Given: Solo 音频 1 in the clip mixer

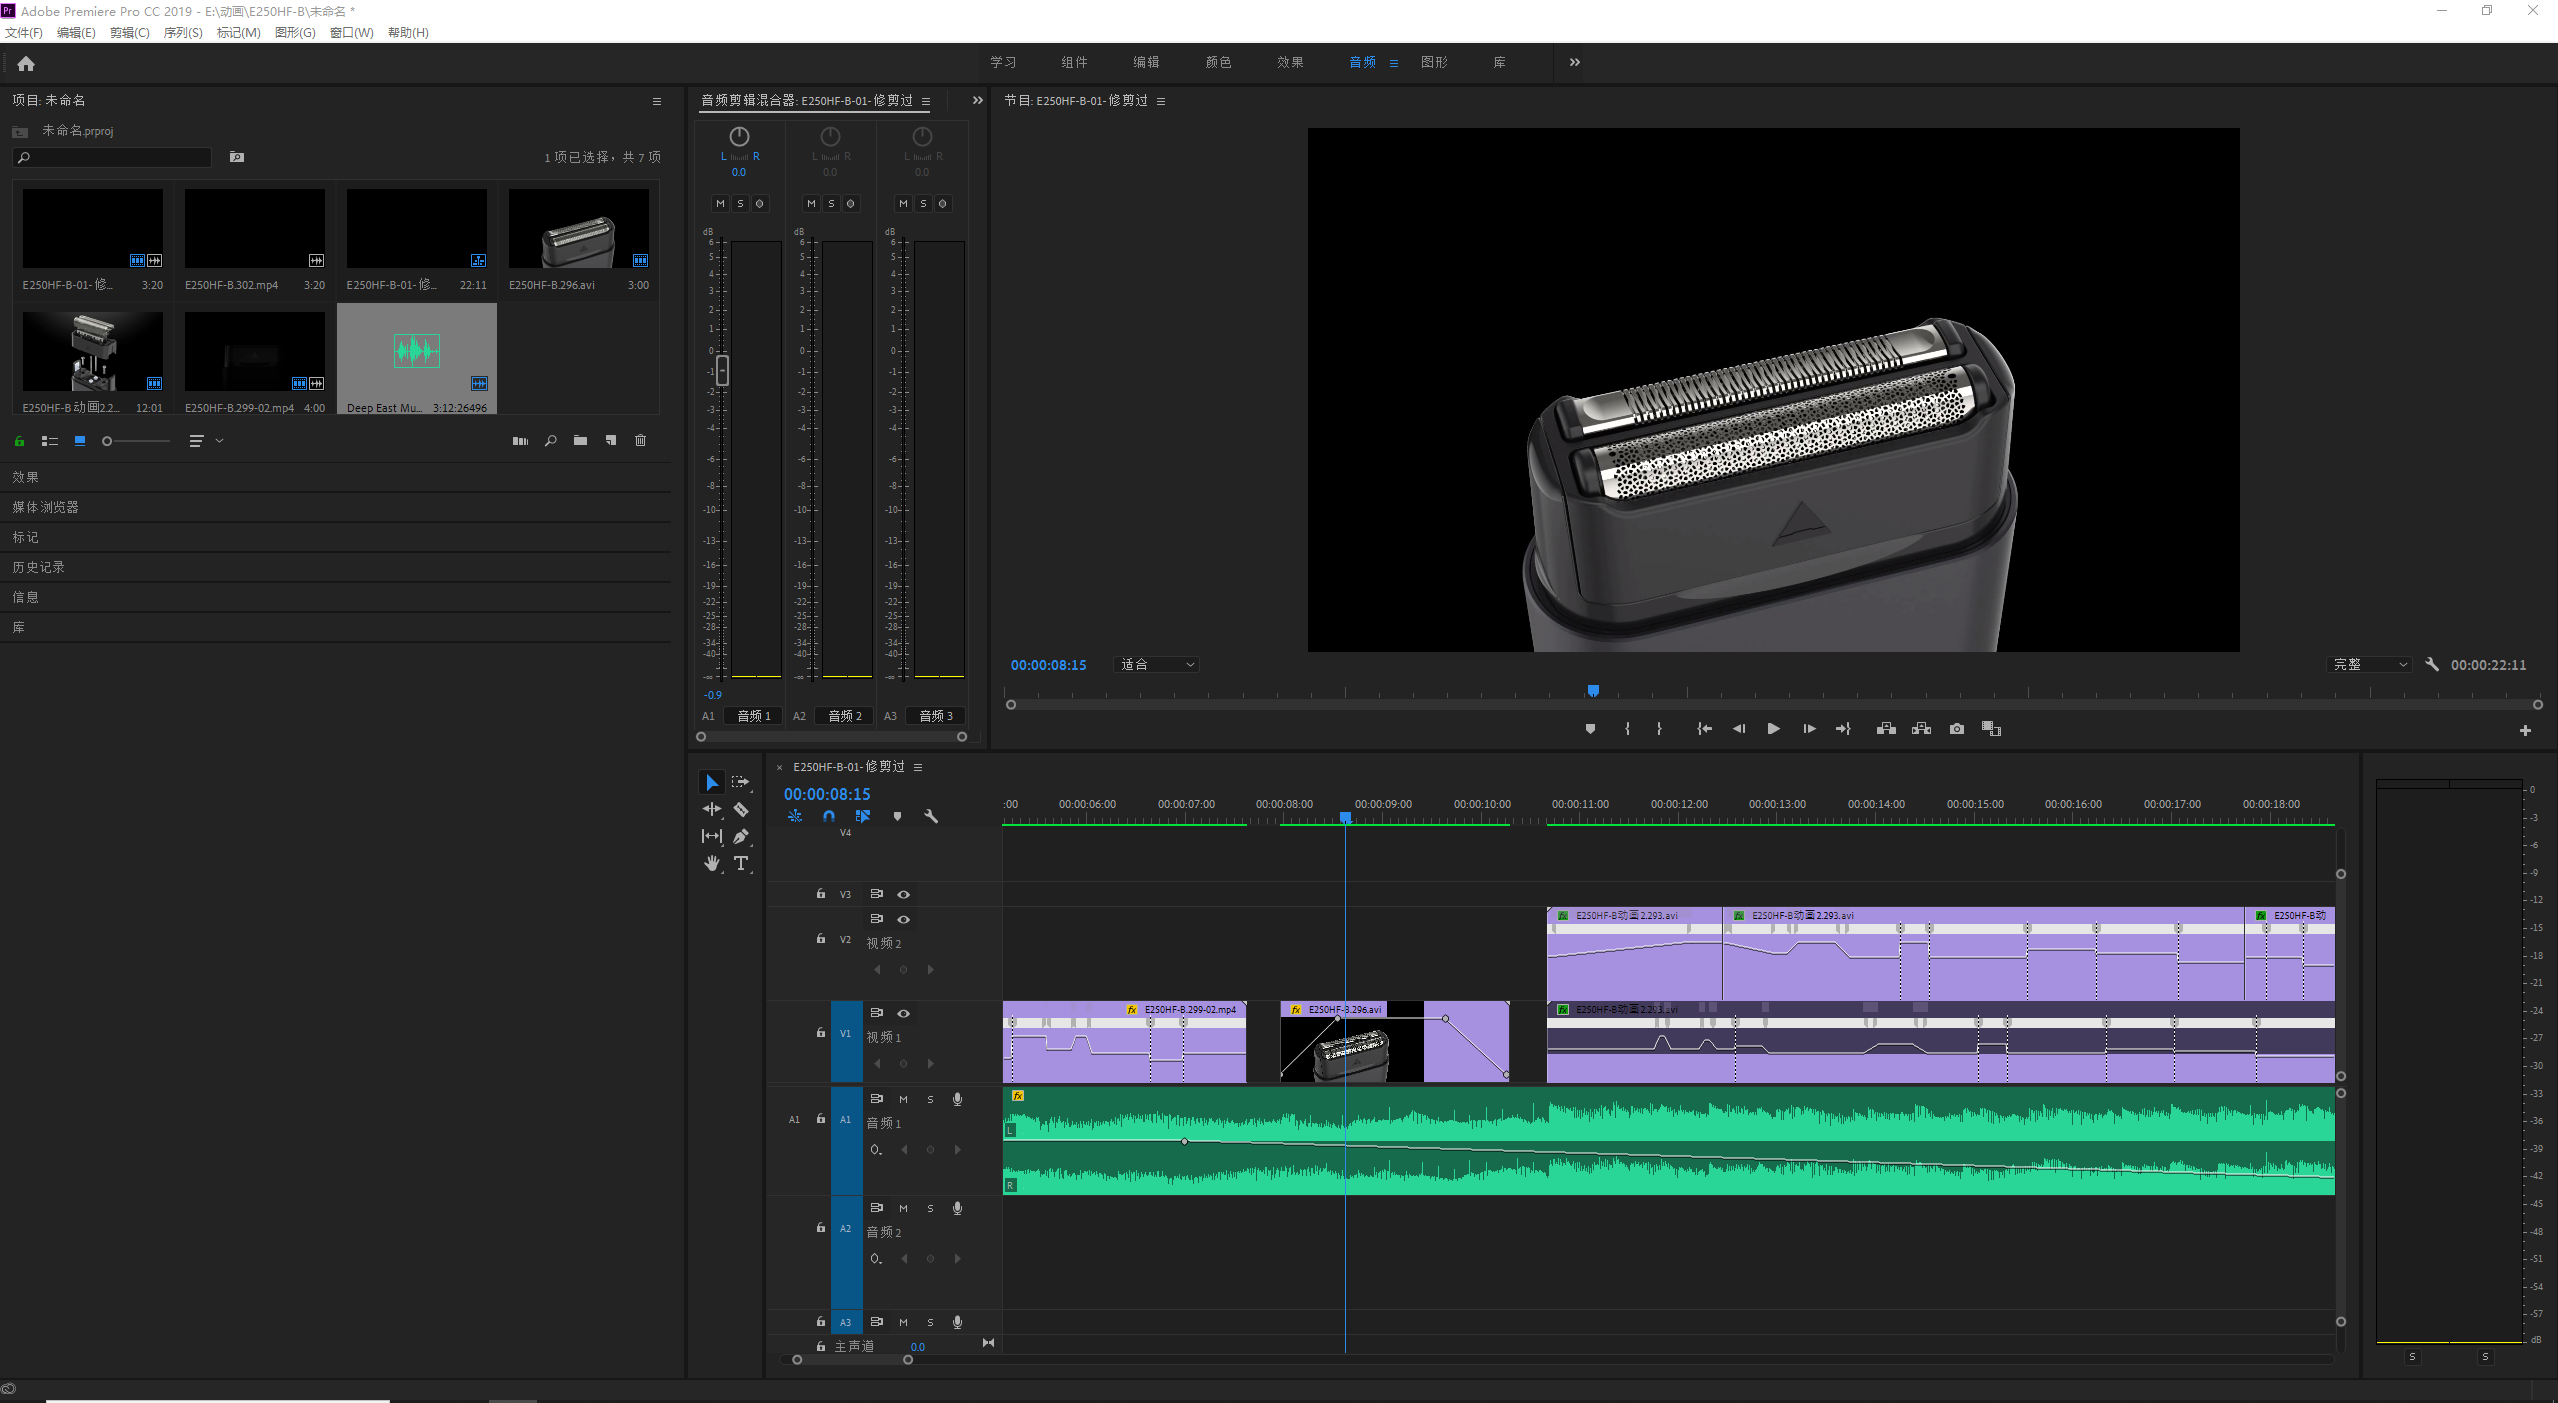Looking at the screenshot, I should pyautogui.click(x=740, y=203).
